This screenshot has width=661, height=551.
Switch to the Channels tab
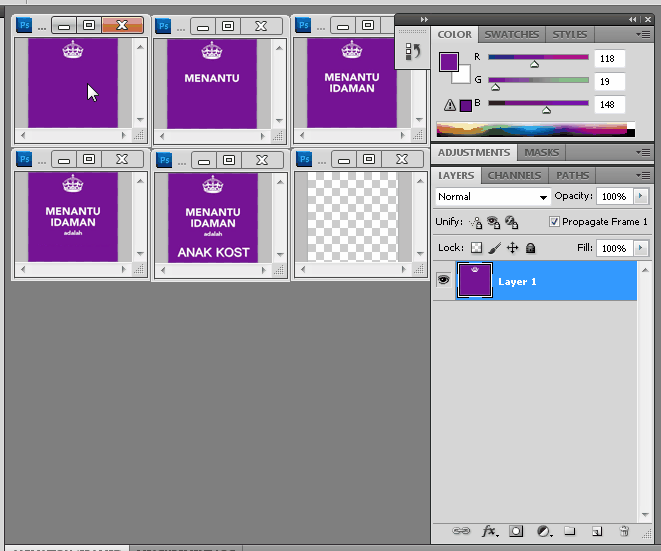pyautogui.click(x=514, y=175)
